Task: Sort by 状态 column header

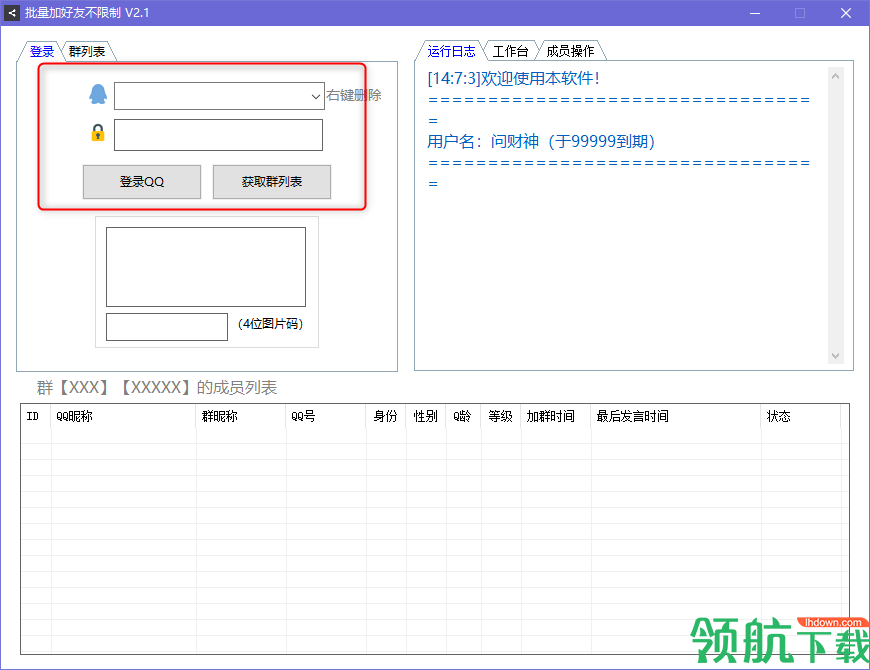Action: point(801,417)
